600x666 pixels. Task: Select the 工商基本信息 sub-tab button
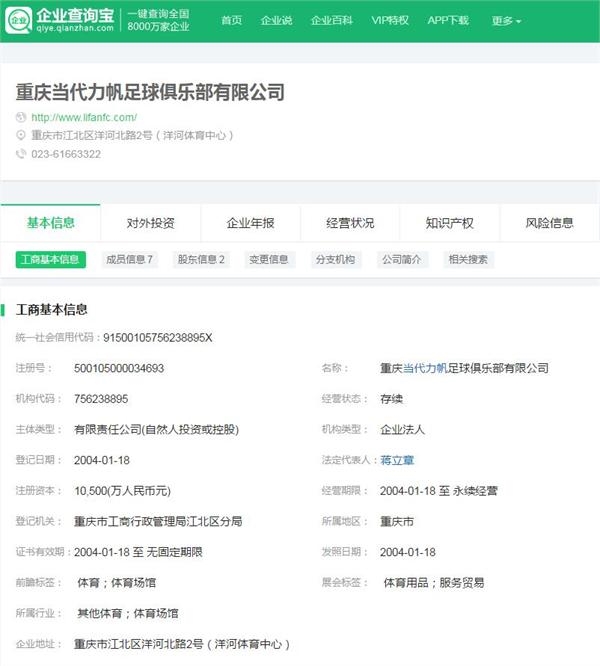(51, 260)
